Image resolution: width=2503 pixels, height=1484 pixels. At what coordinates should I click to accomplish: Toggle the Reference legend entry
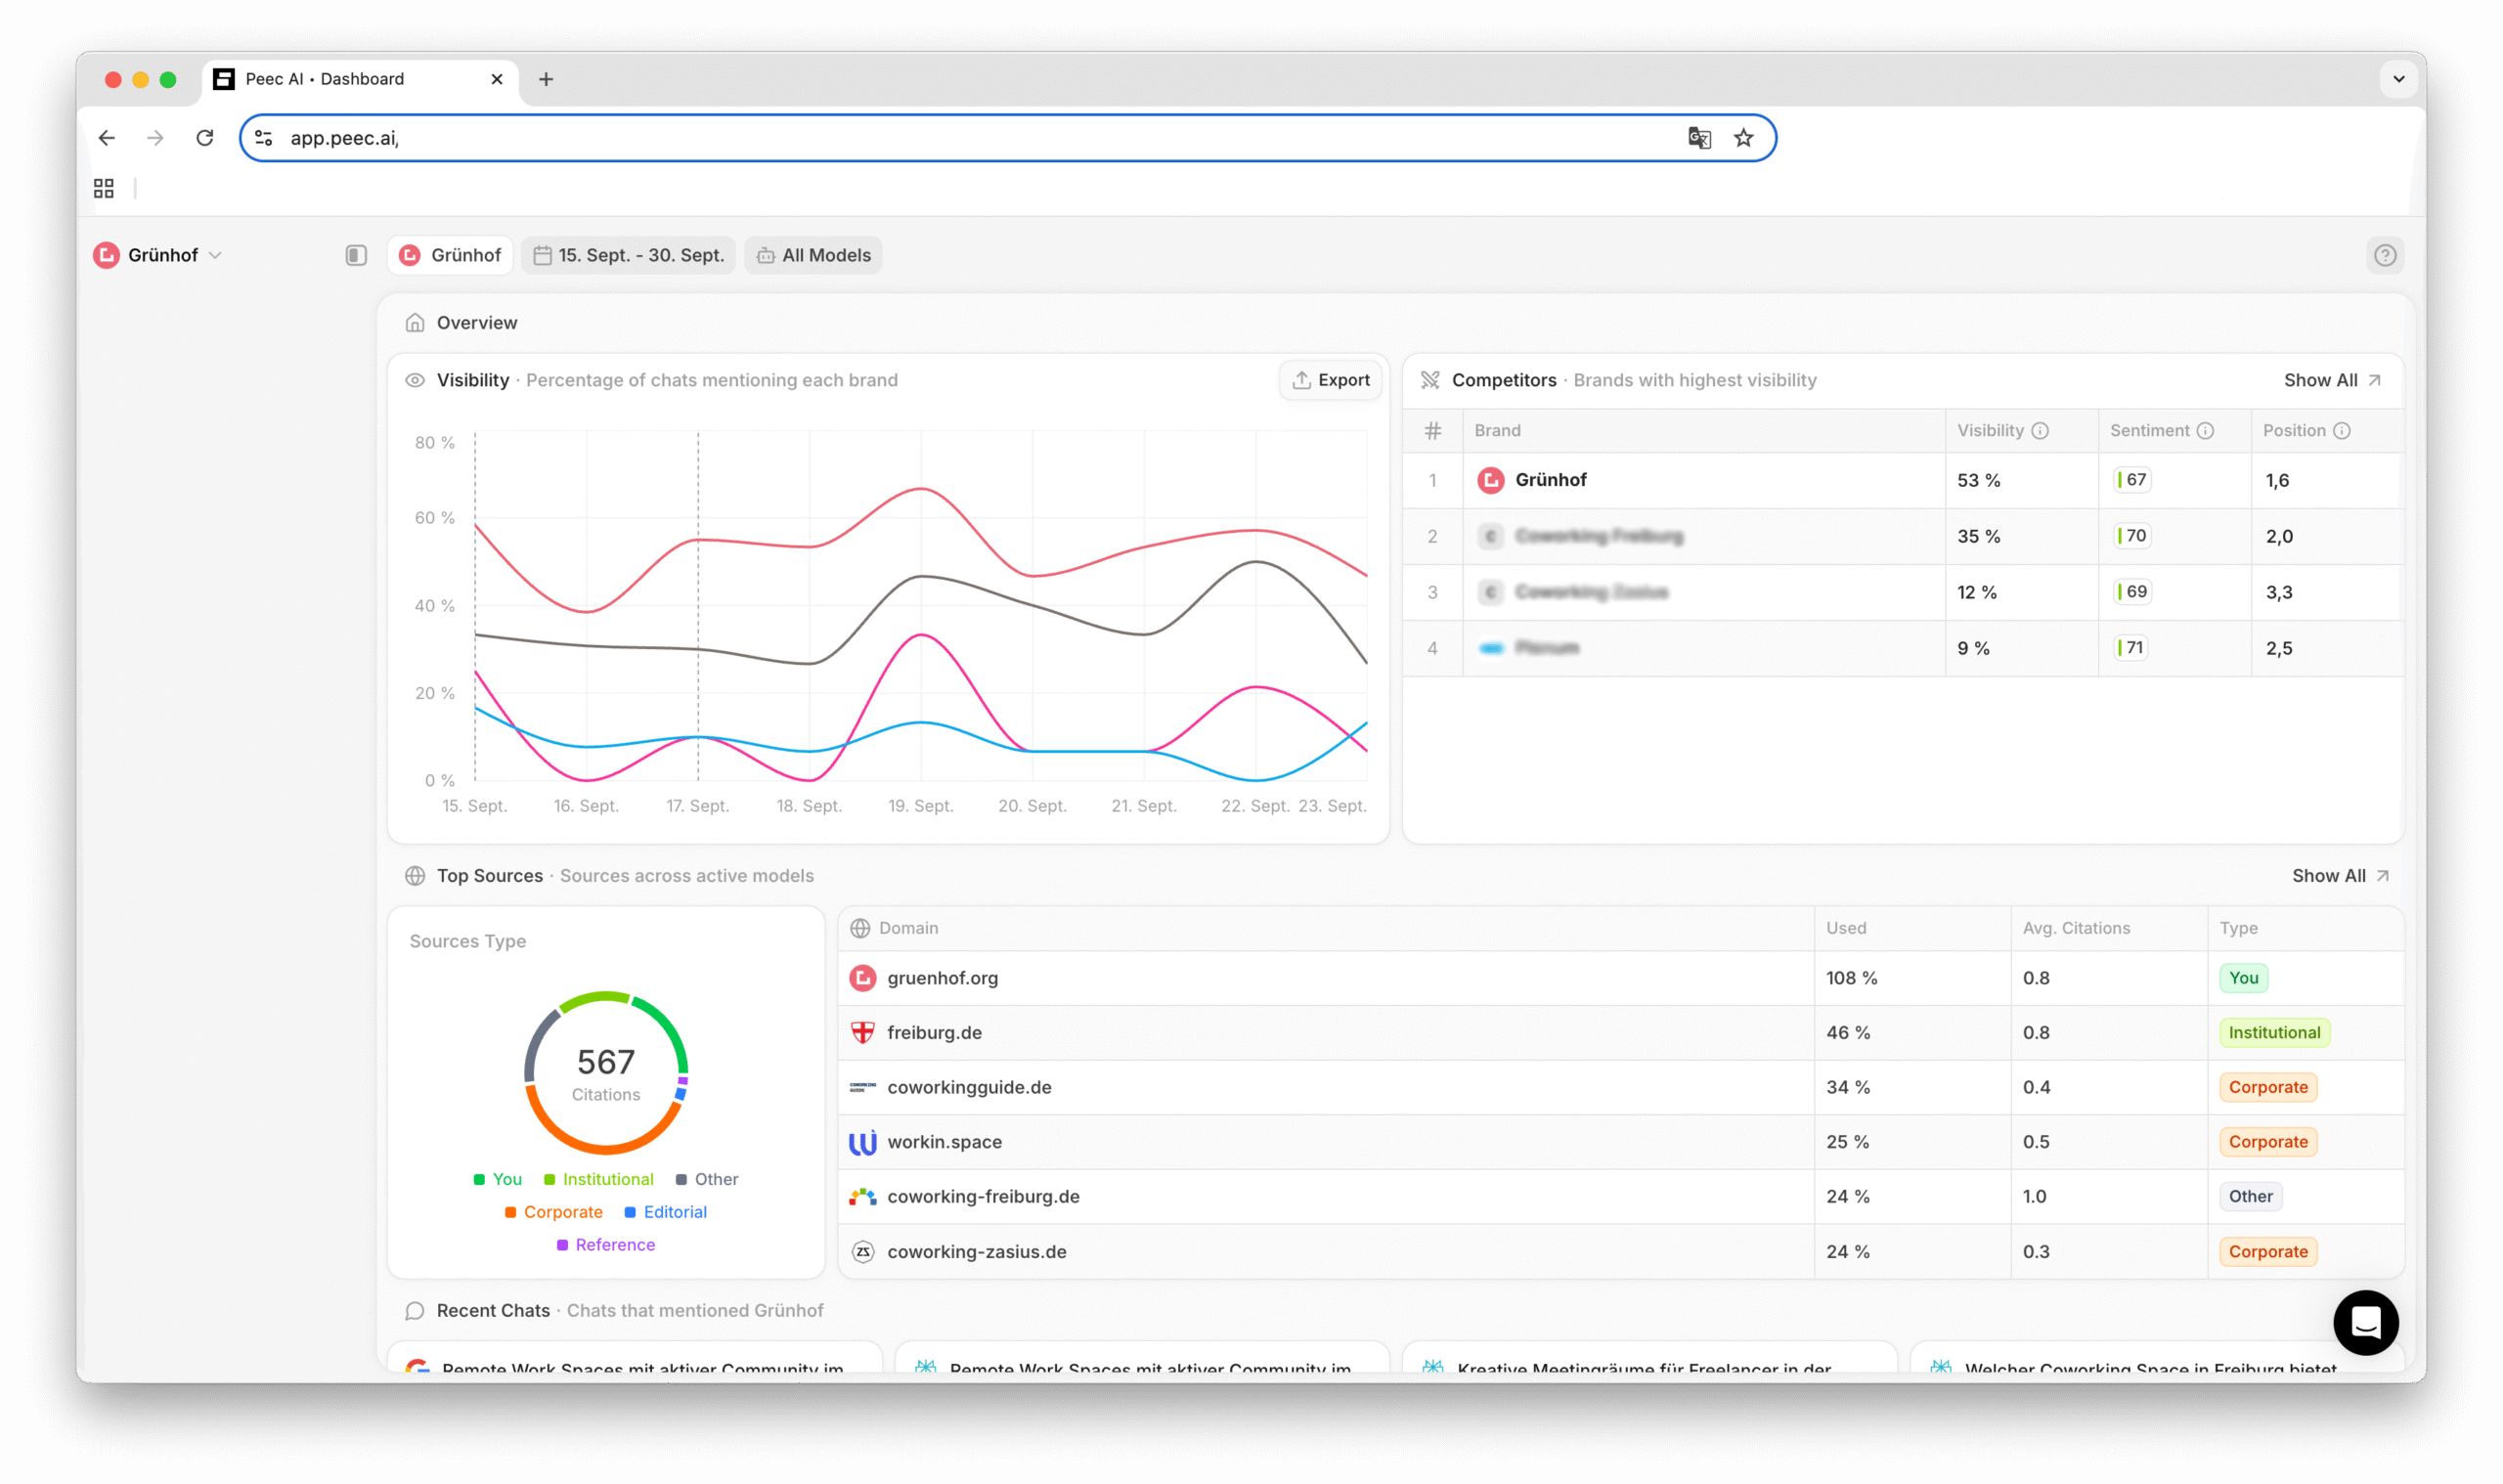click(x=605, y=1244)
